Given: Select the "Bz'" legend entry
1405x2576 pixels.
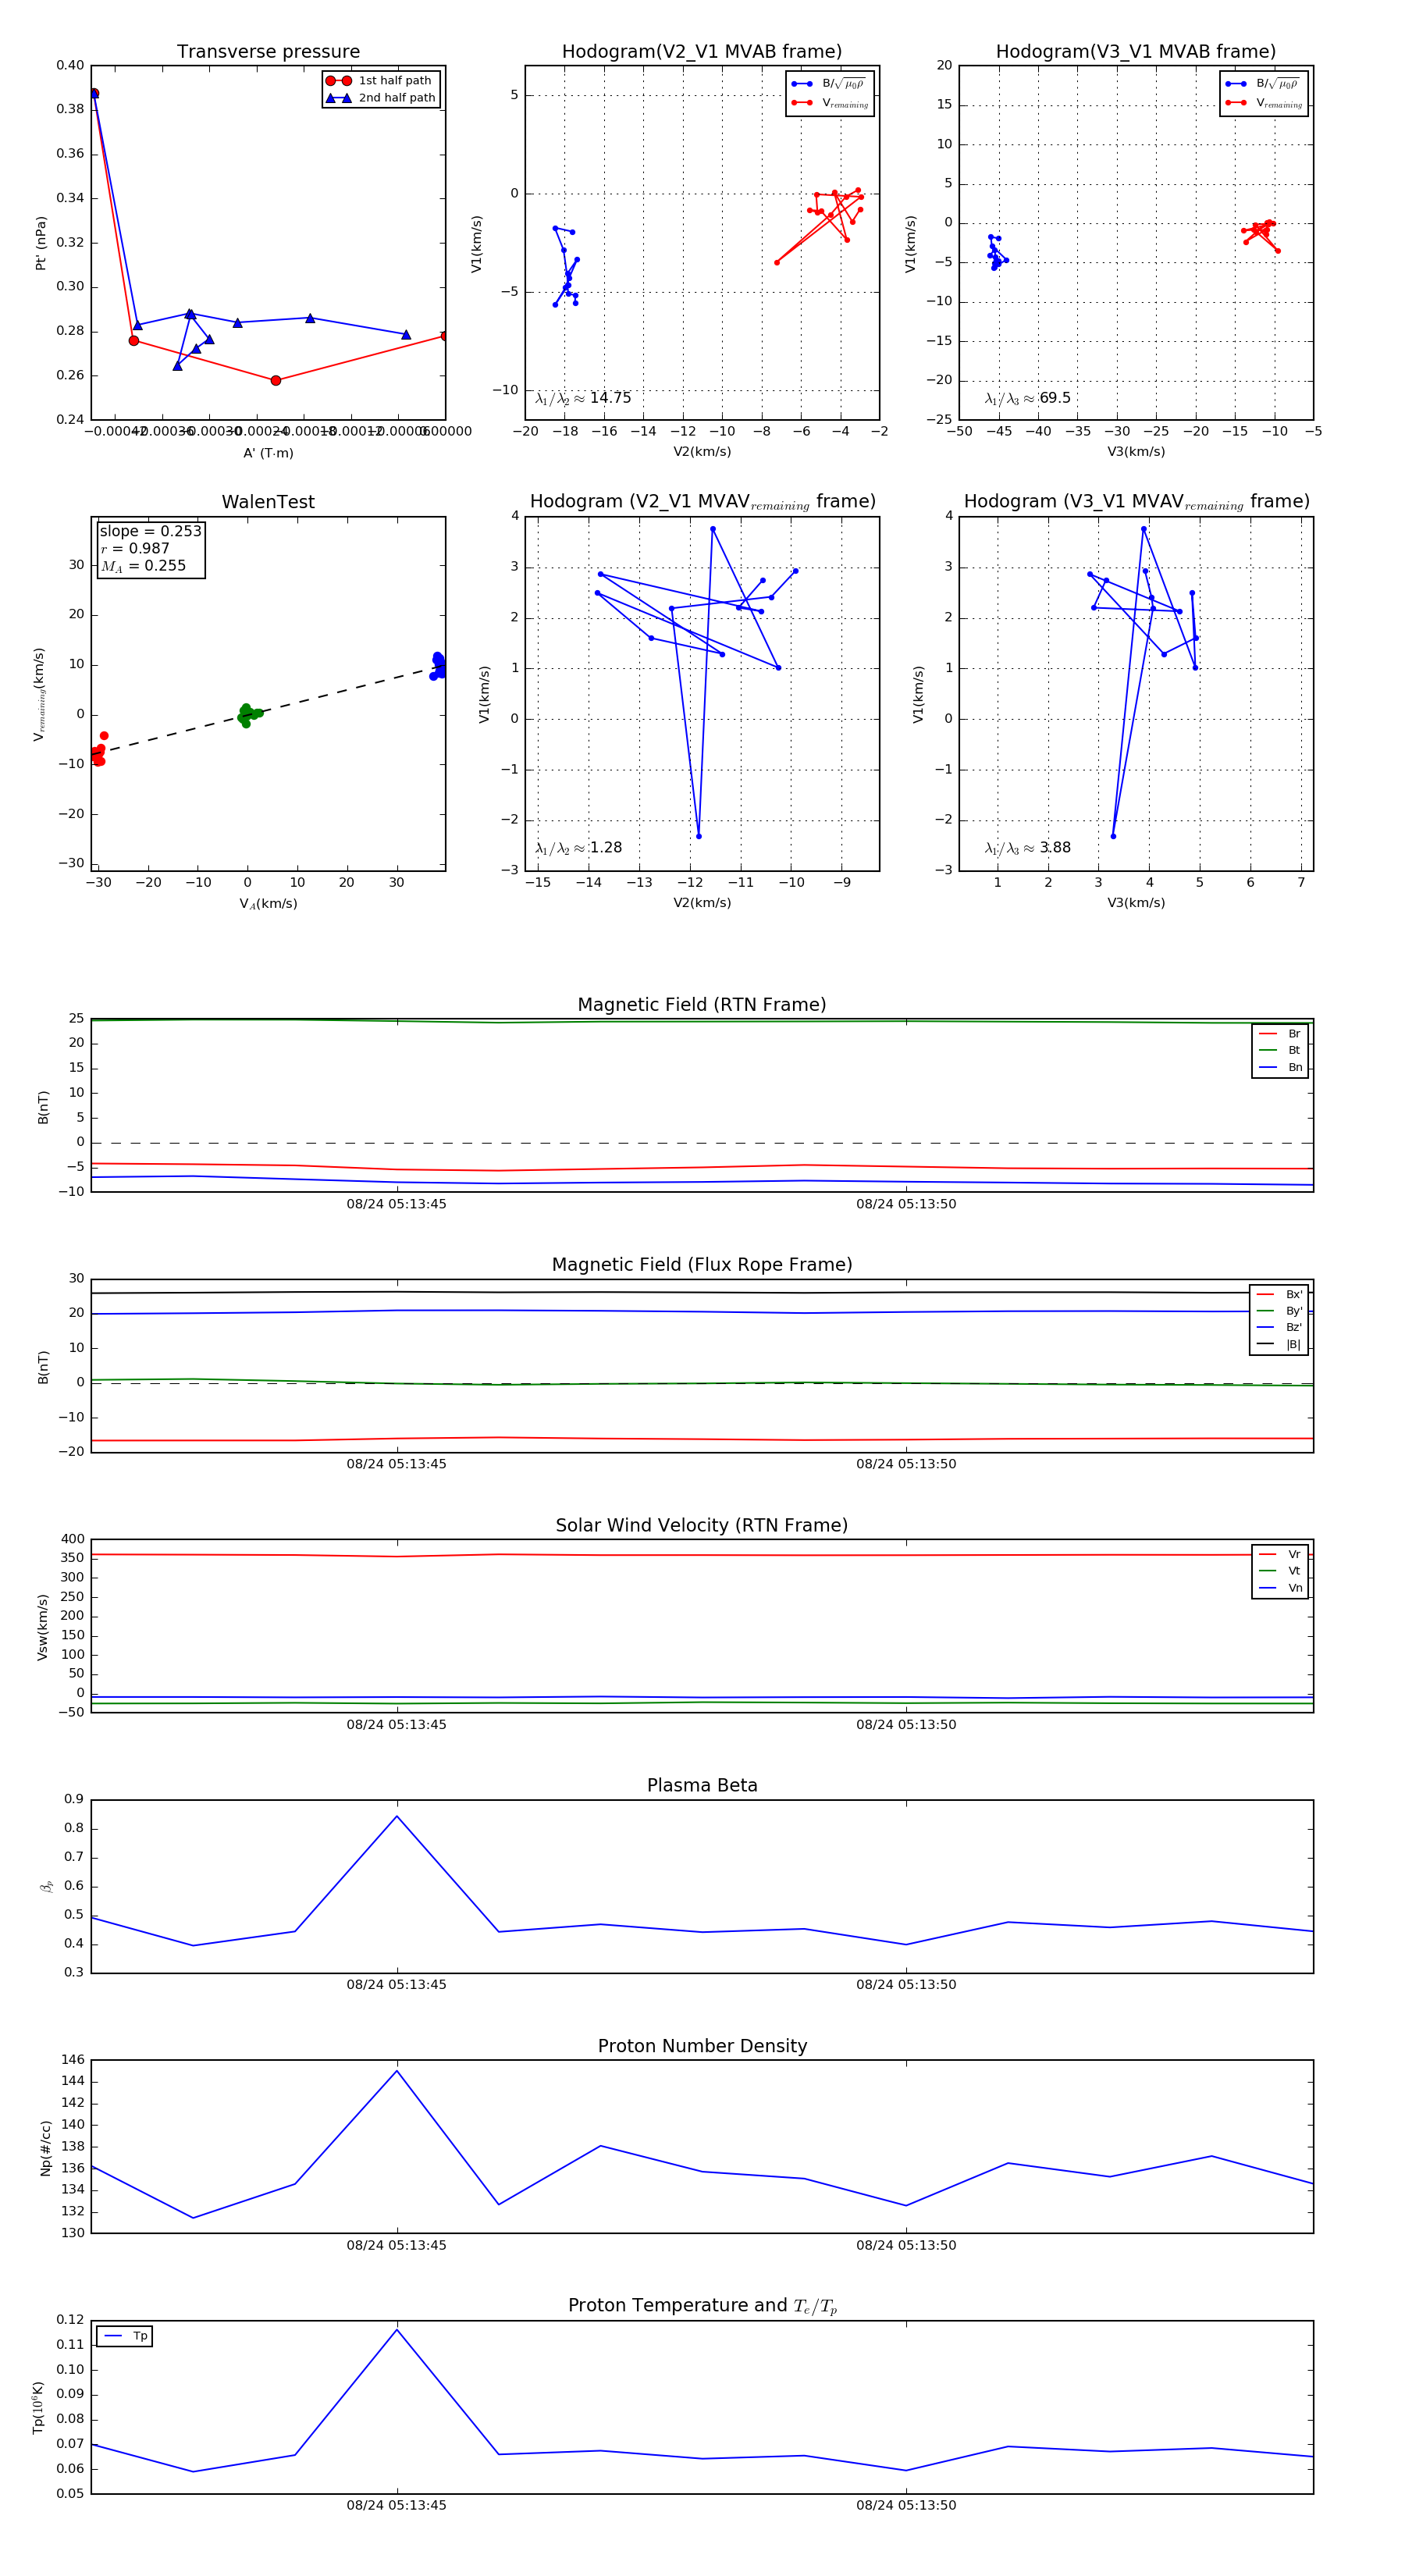Looking at the screenshot, I should [x=1279, y=1328].
